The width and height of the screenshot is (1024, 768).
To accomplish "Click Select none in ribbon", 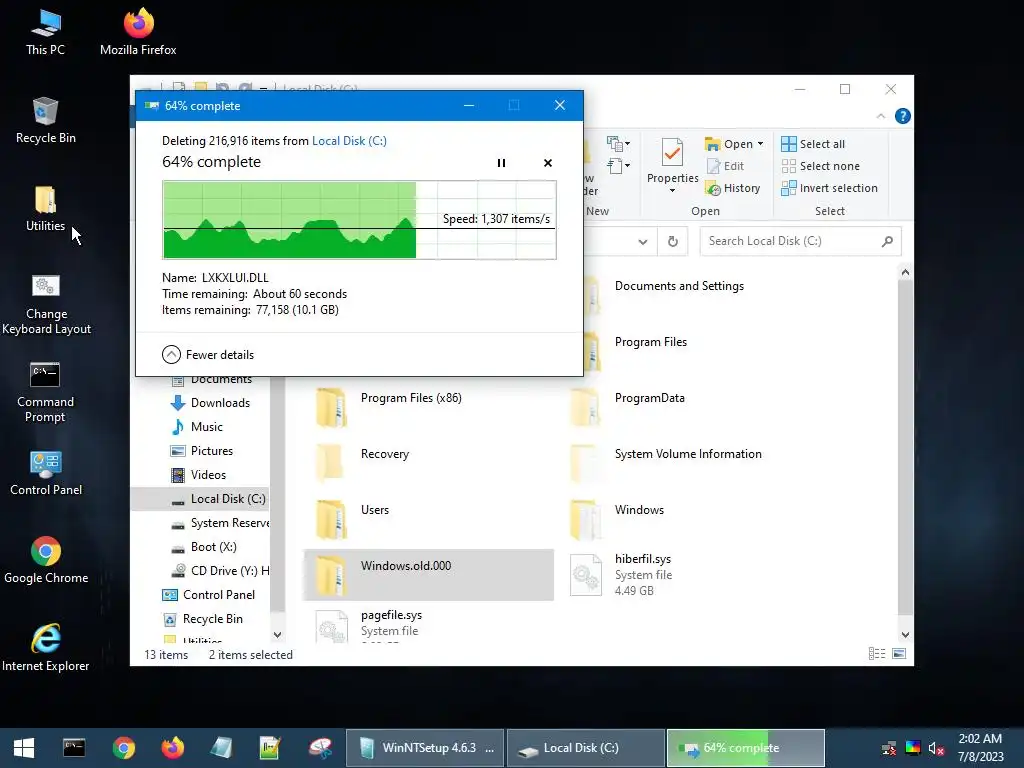I will (820, 166).
